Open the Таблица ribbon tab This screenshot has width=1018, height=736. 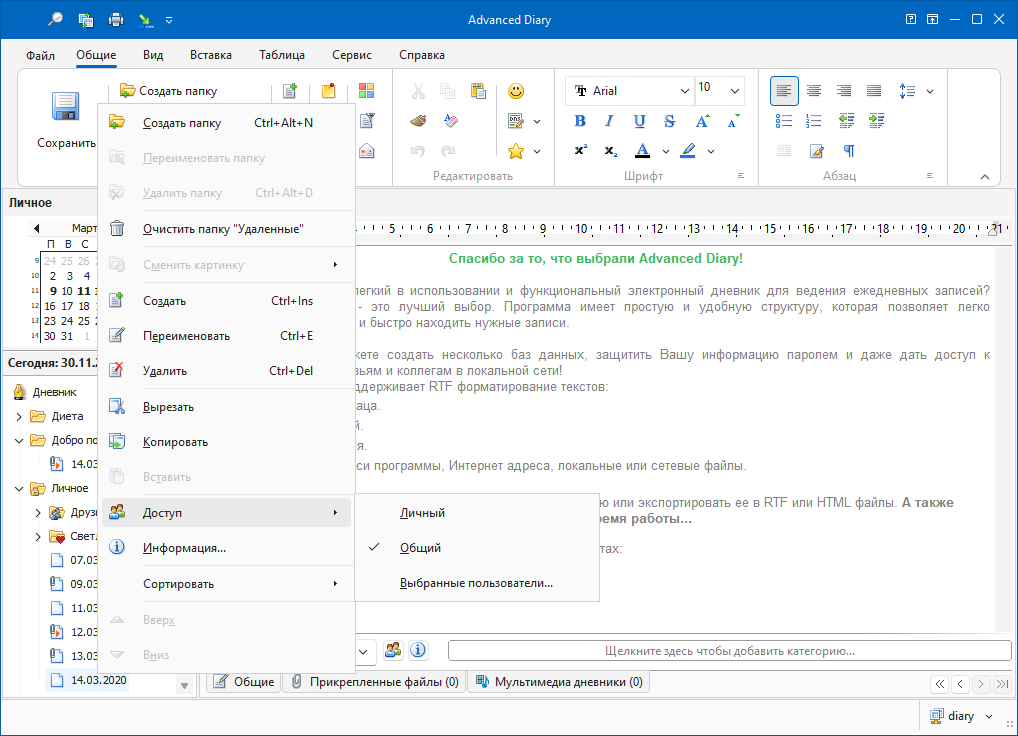point(282,55)
